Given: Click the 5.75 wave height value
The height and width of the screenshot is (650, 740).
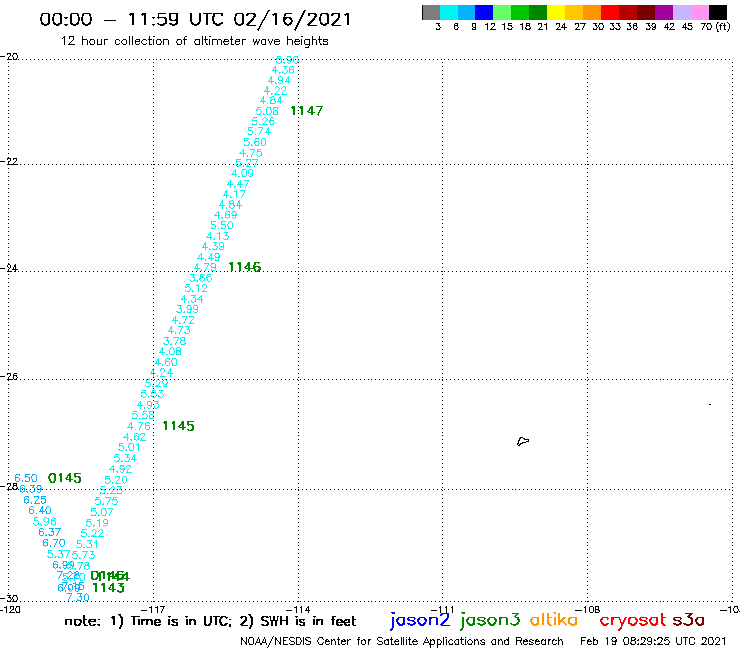Looking at the screenshot, I should pos(107,501).
